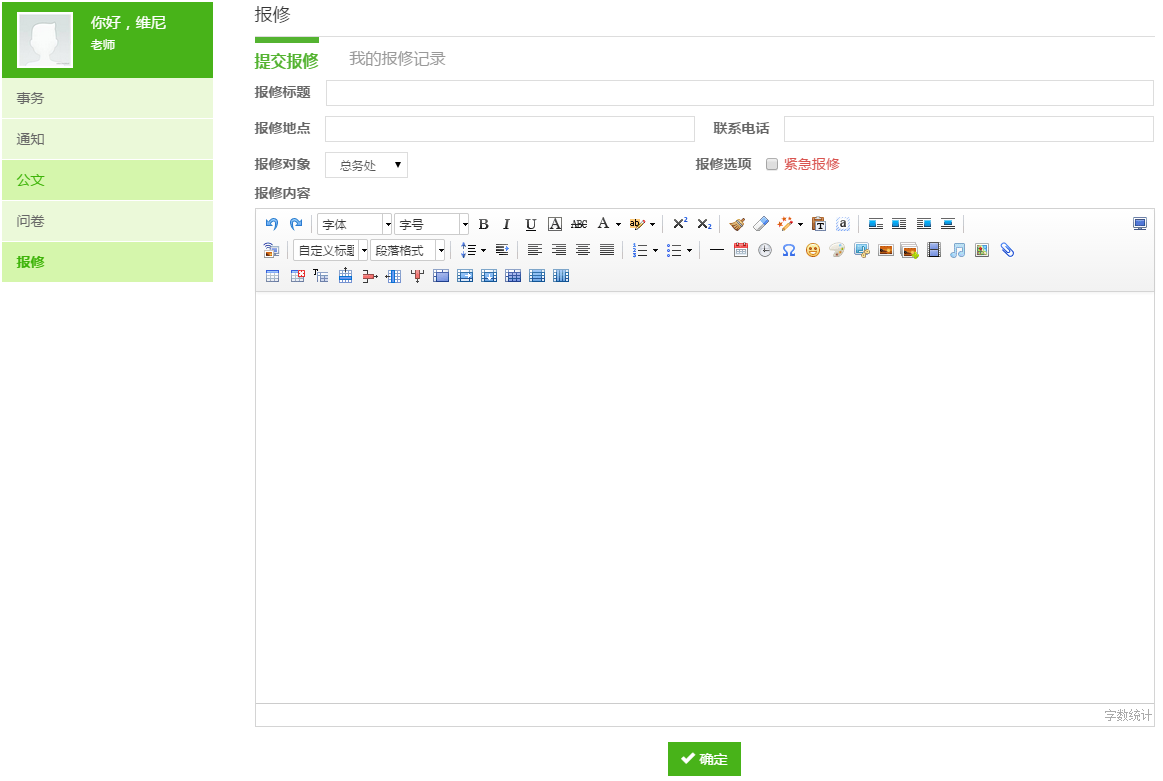Image resolution: width=1163 pixels, height=781 pixels.
Task: Open the 字体 font dropdown
Action: (354, 224)
